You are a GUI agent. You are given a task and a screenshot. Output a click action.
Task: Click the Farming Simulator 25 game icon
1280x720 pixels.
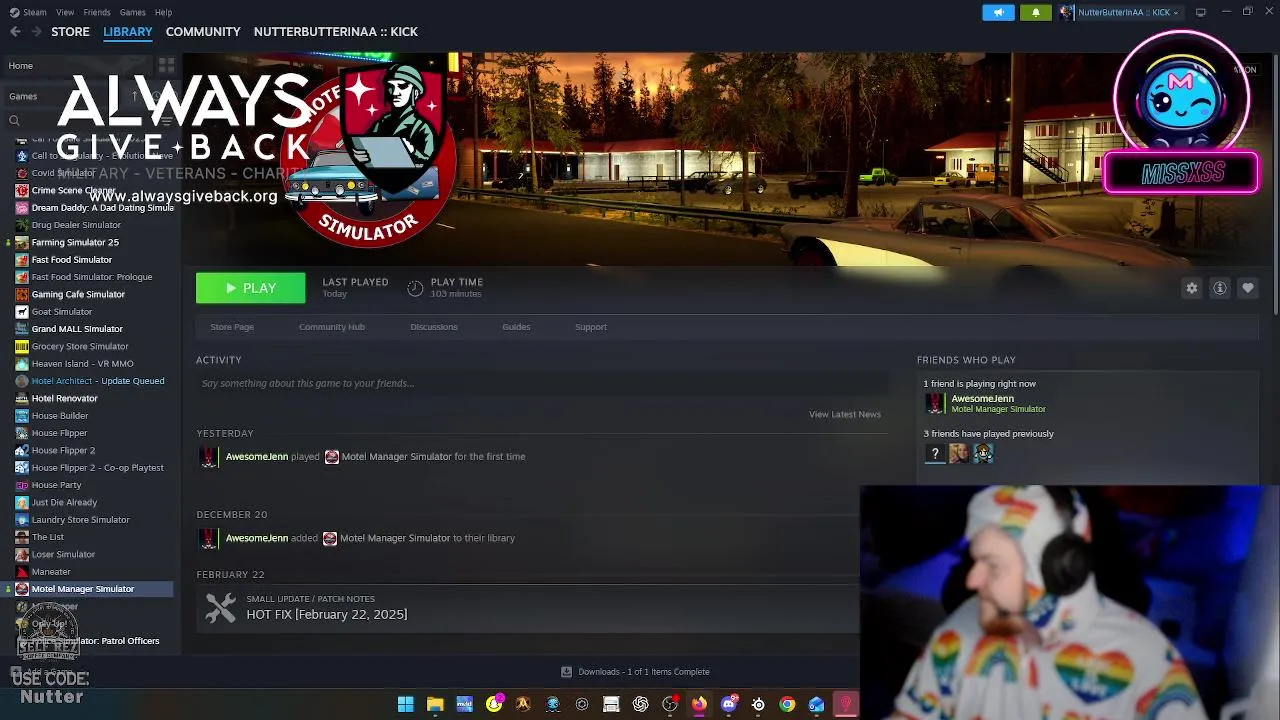tap(22, 242)
